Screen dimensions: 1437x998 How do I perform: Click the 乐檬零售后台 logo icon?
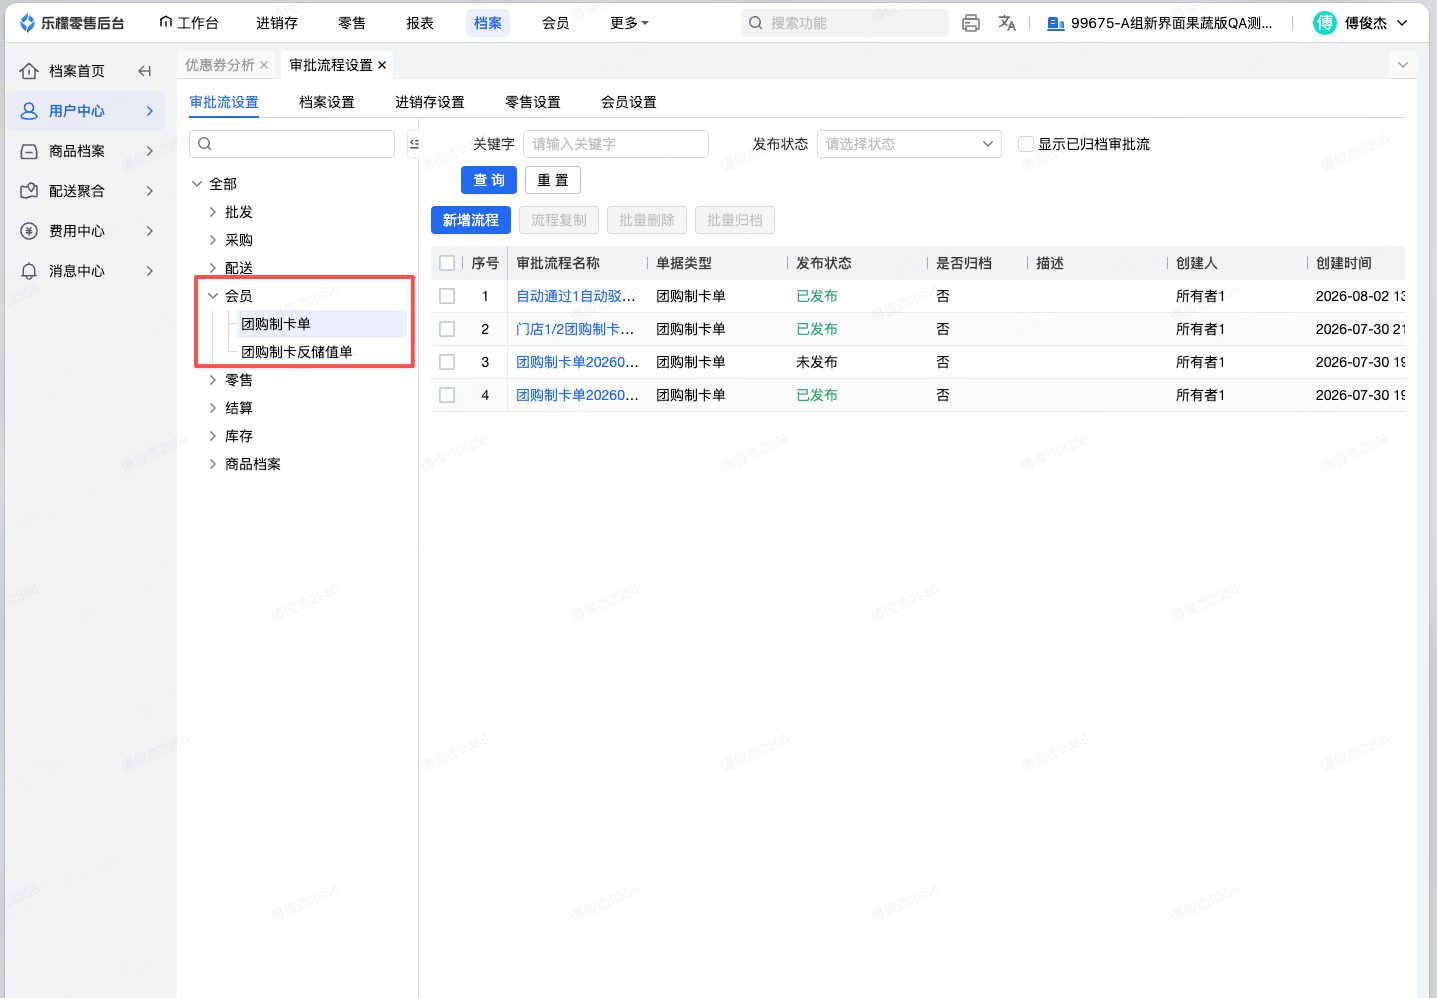[27, 23]
